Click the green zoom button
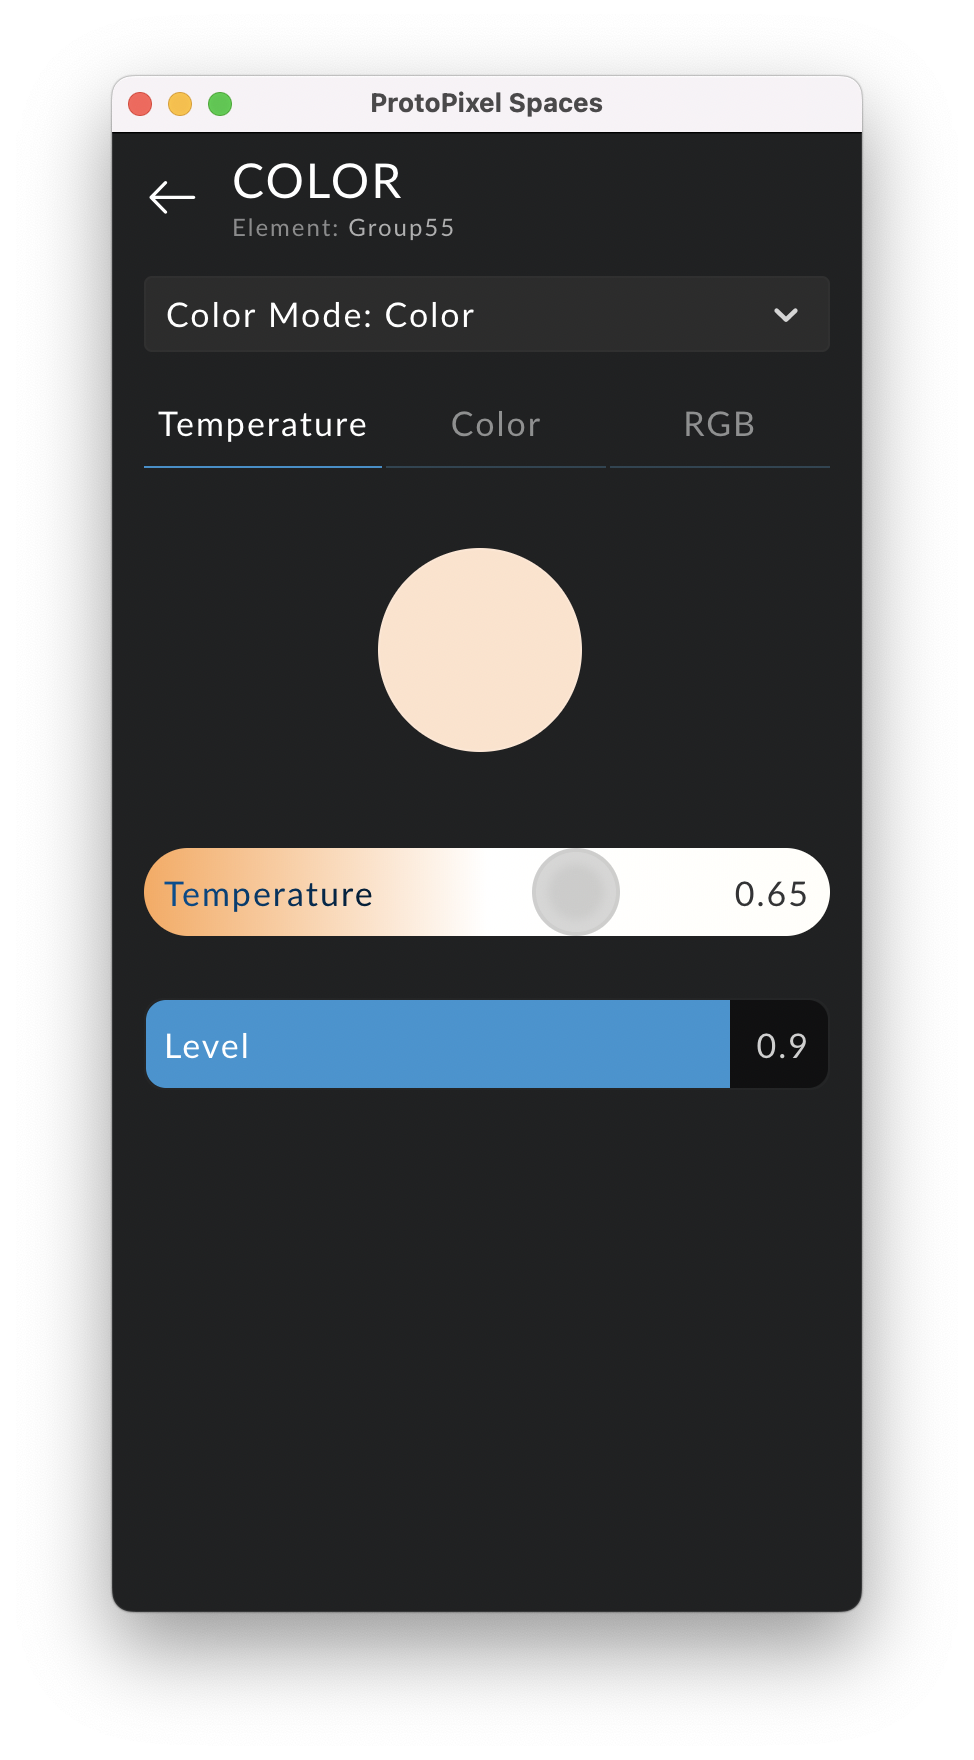This screenshot has width=974, height=1760. (220, 103)
